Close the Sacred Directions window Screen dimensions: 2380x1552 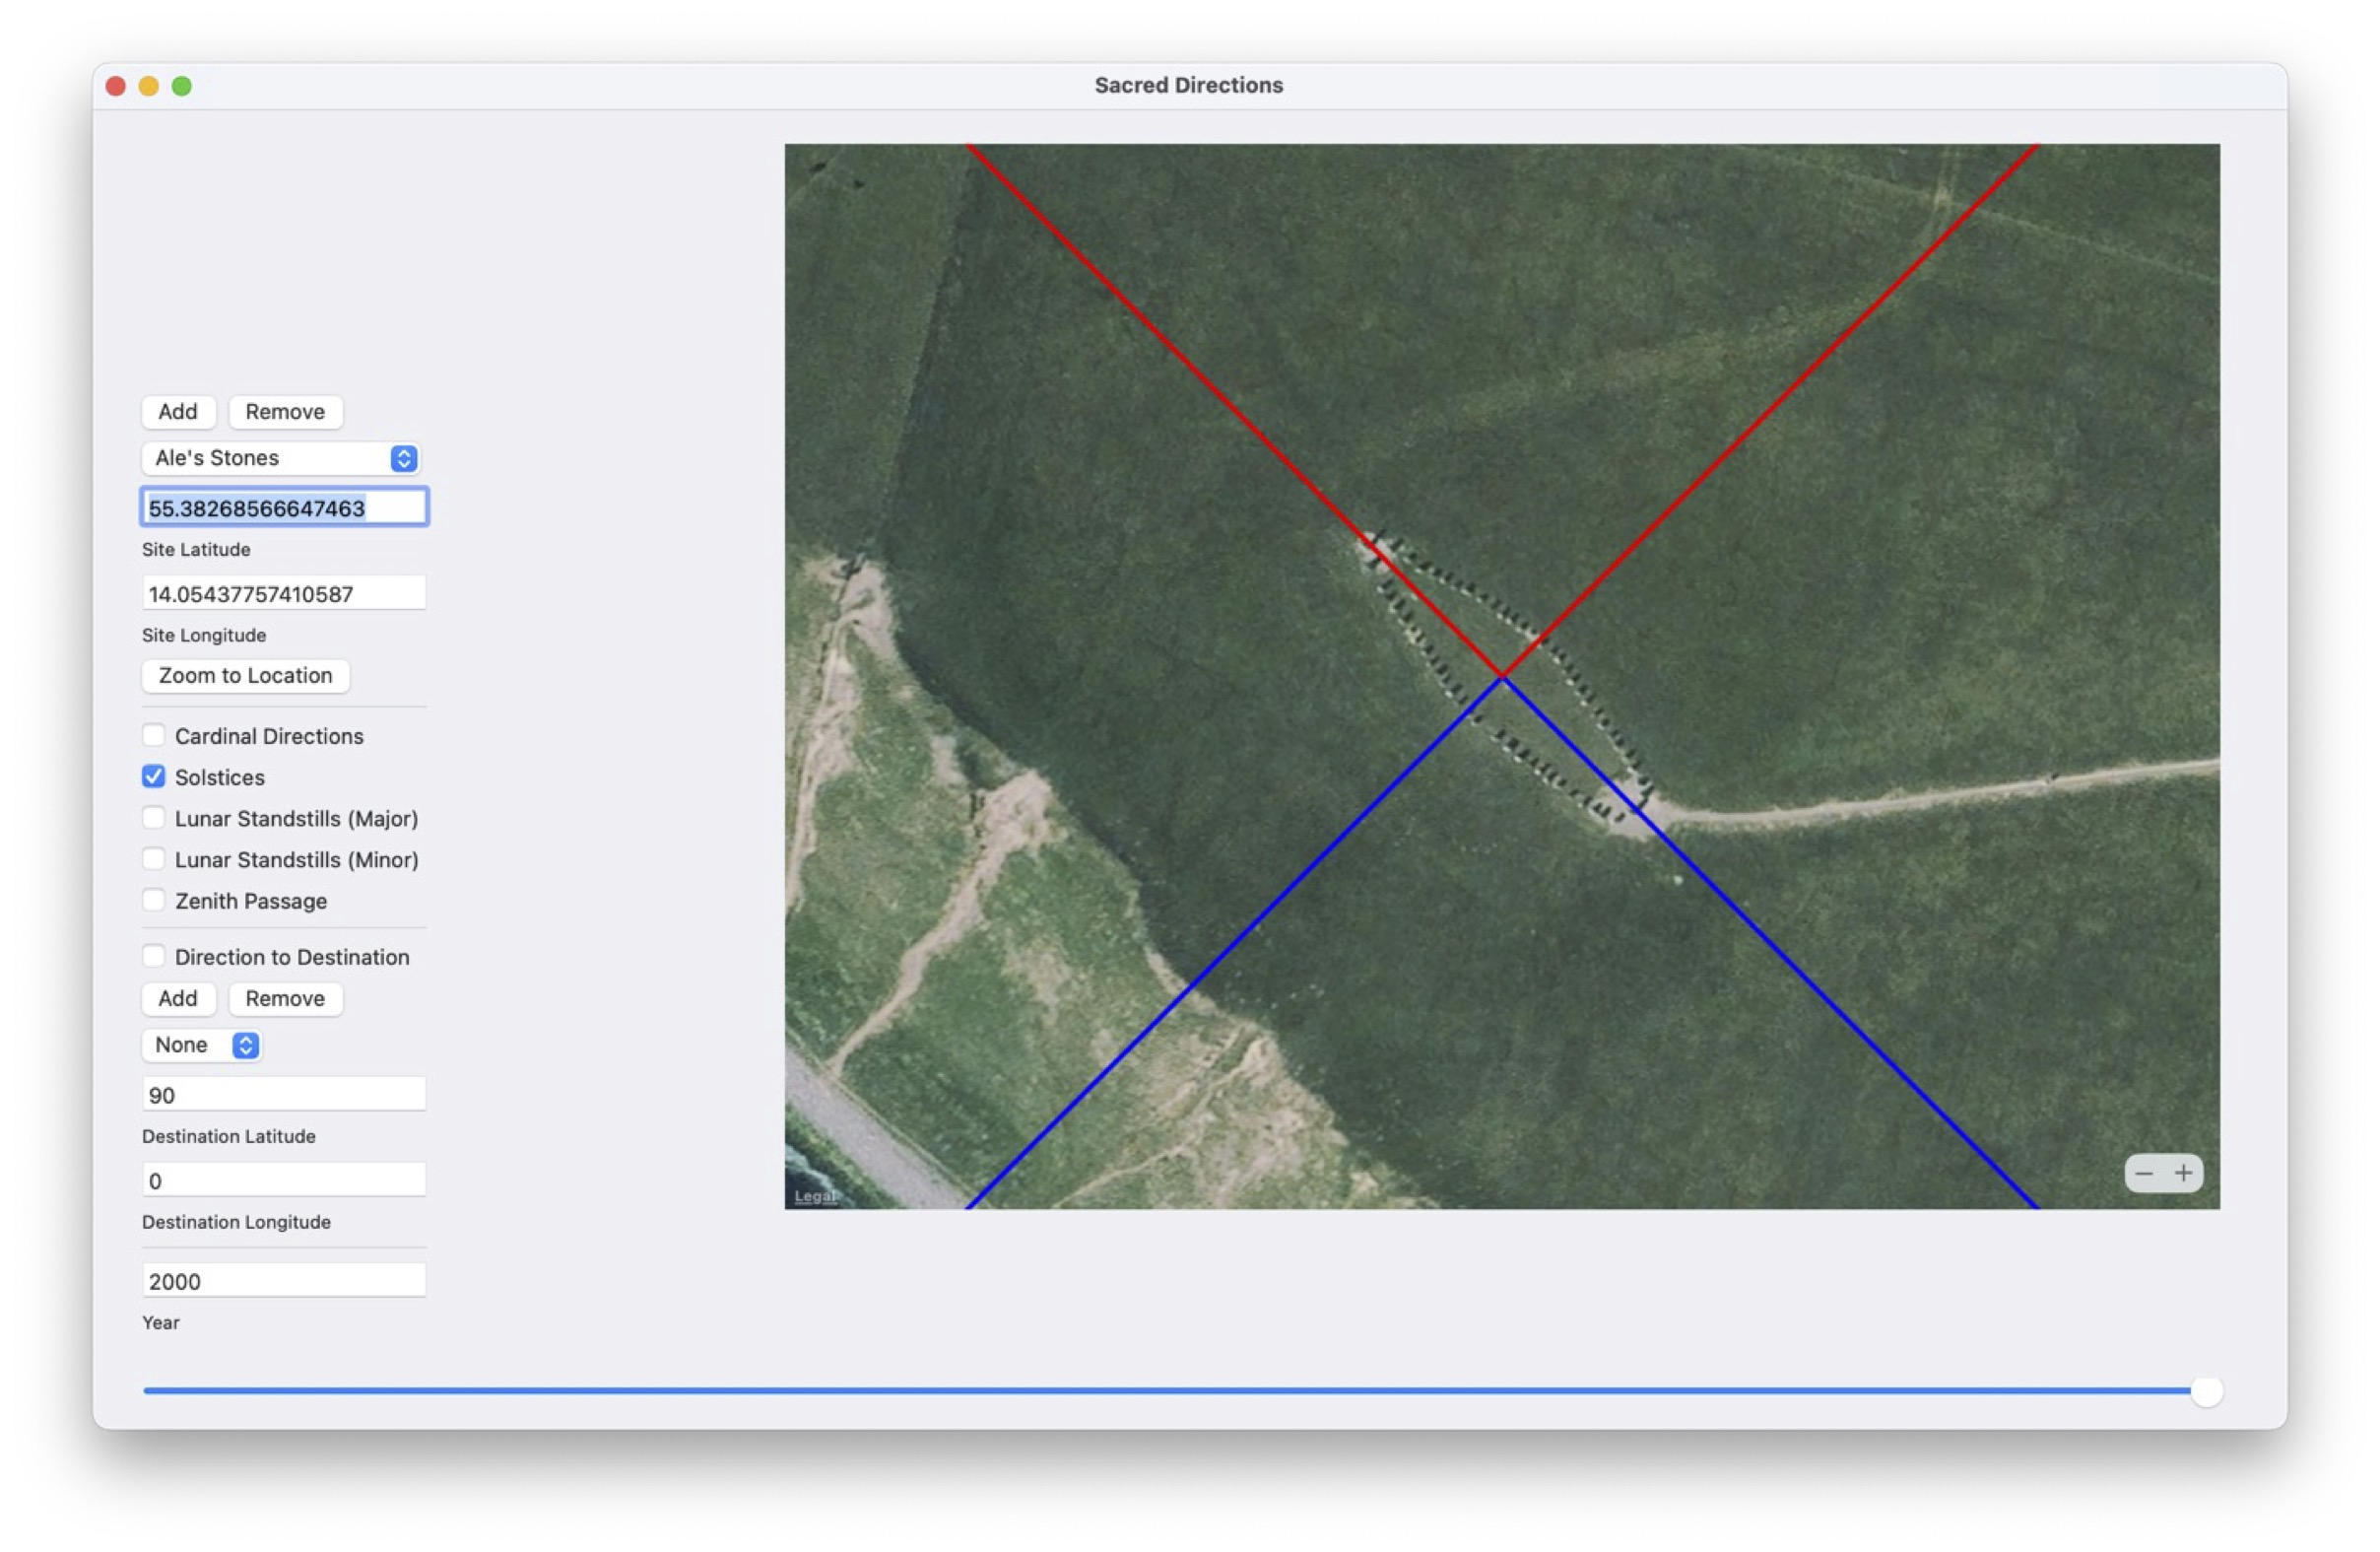point(116,86)
